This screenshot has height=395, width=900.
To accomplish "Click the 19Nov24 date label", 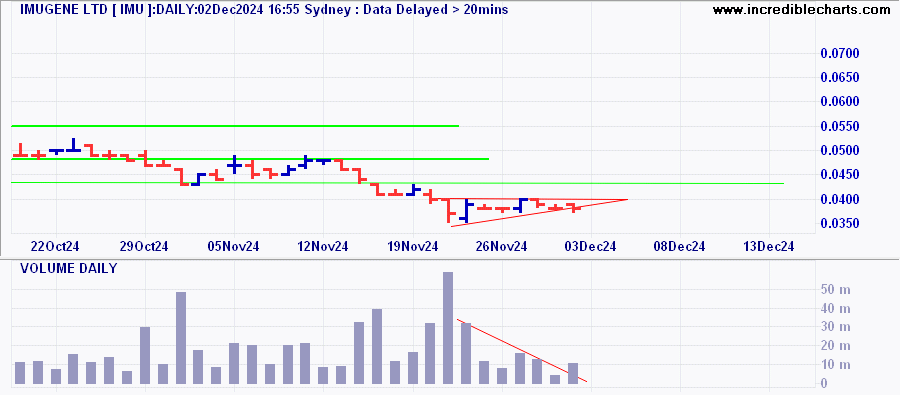I will pos(413,246).
